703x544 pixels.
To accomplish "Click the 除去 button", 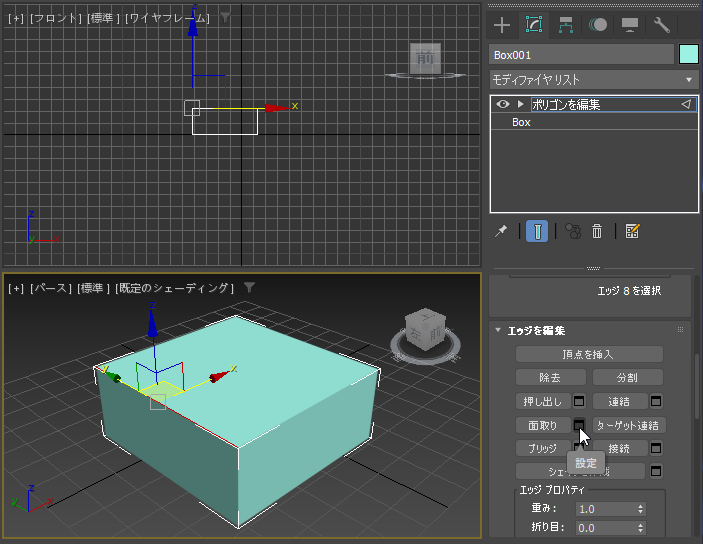I will tap(551, 378).
